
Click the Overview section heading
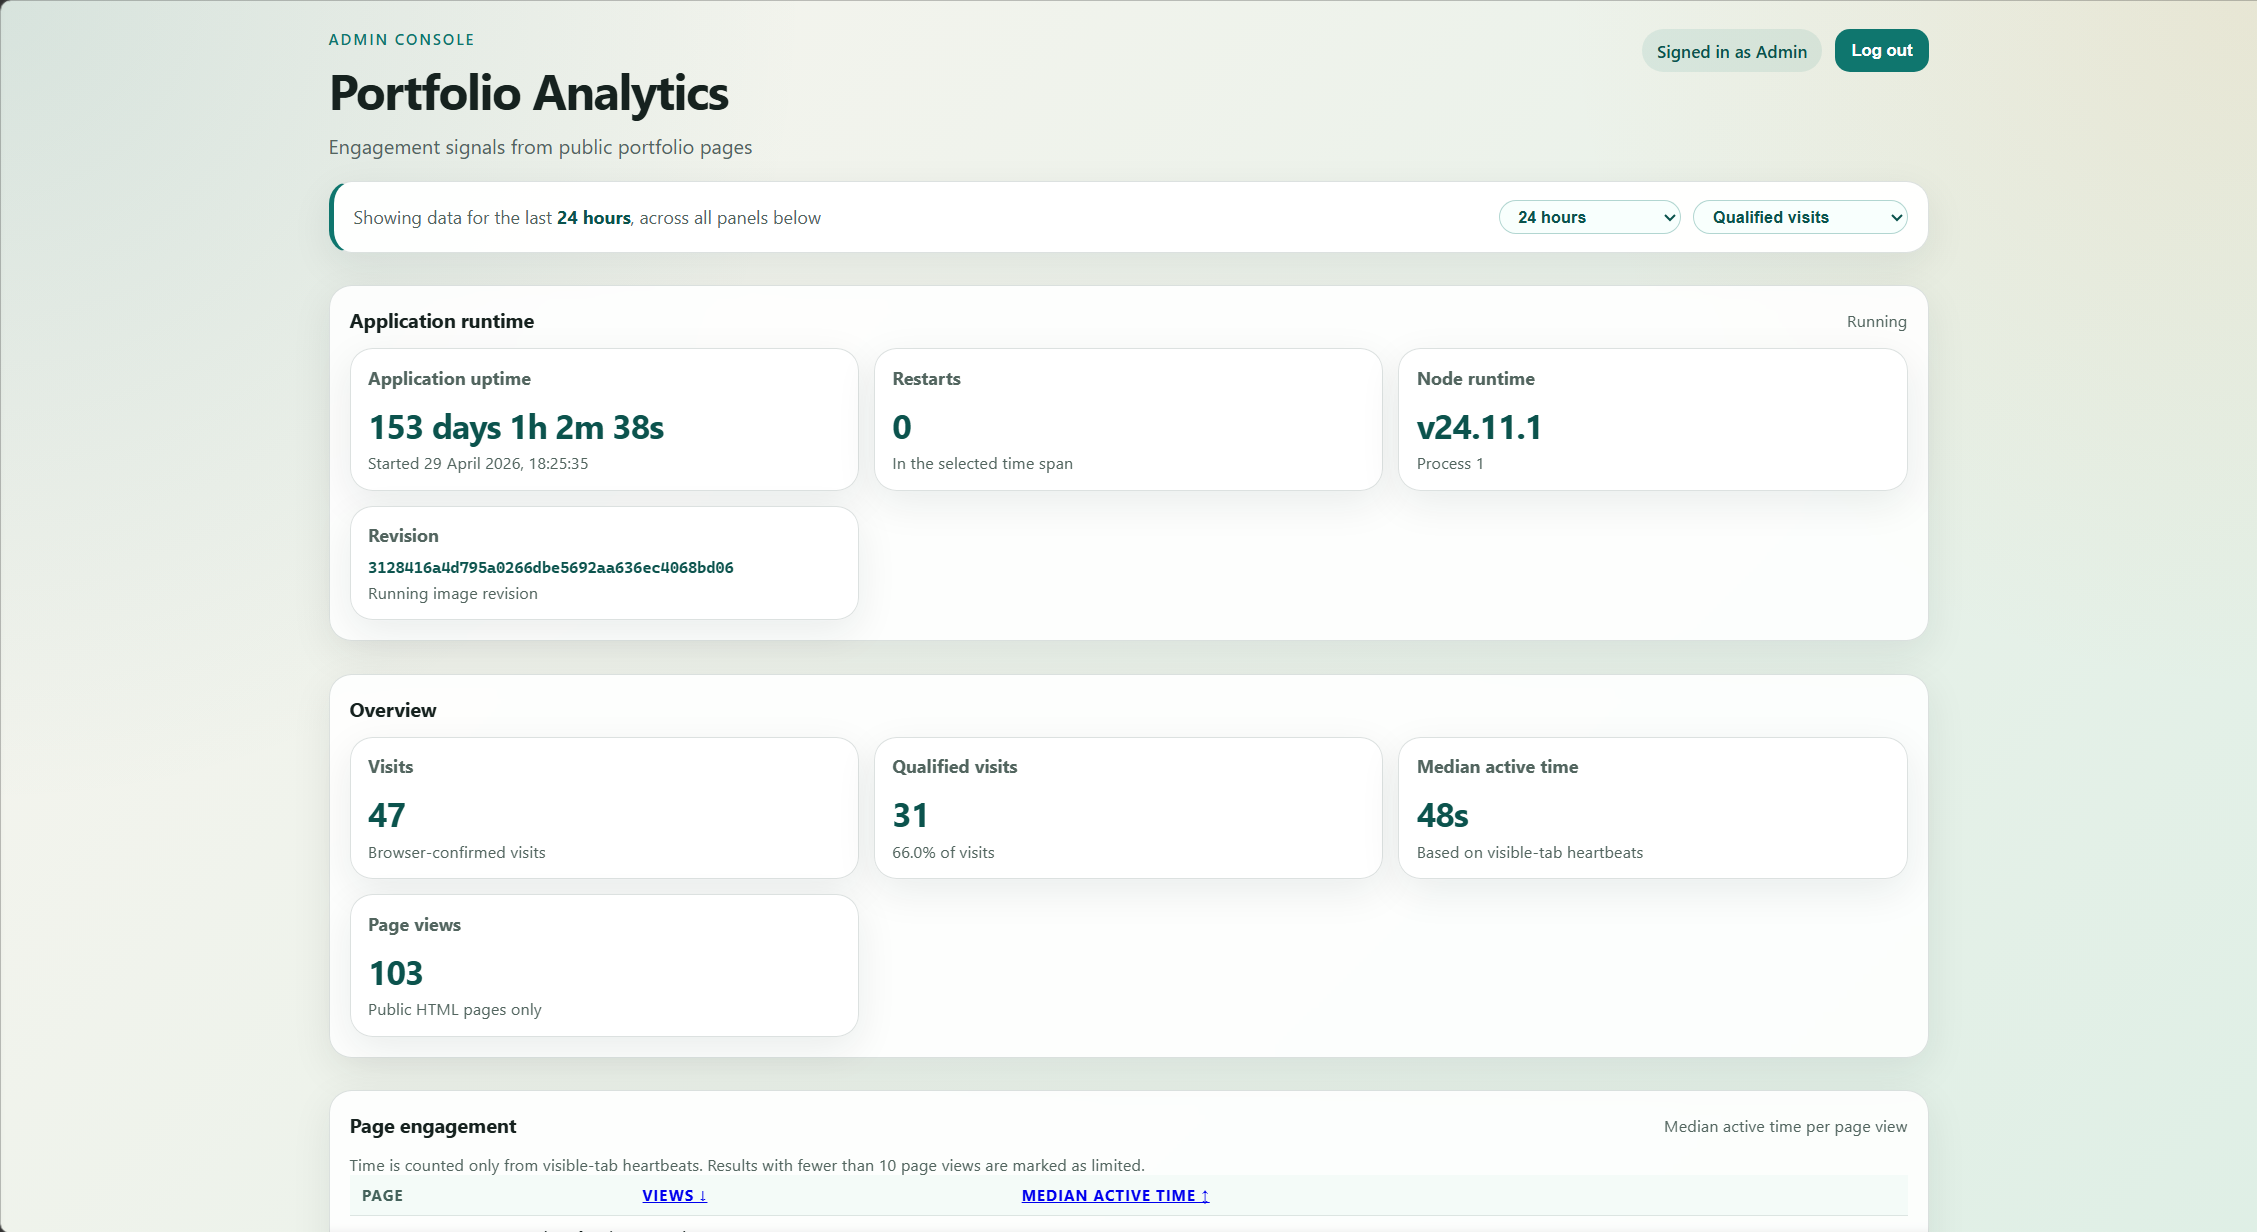click(392, 710)
